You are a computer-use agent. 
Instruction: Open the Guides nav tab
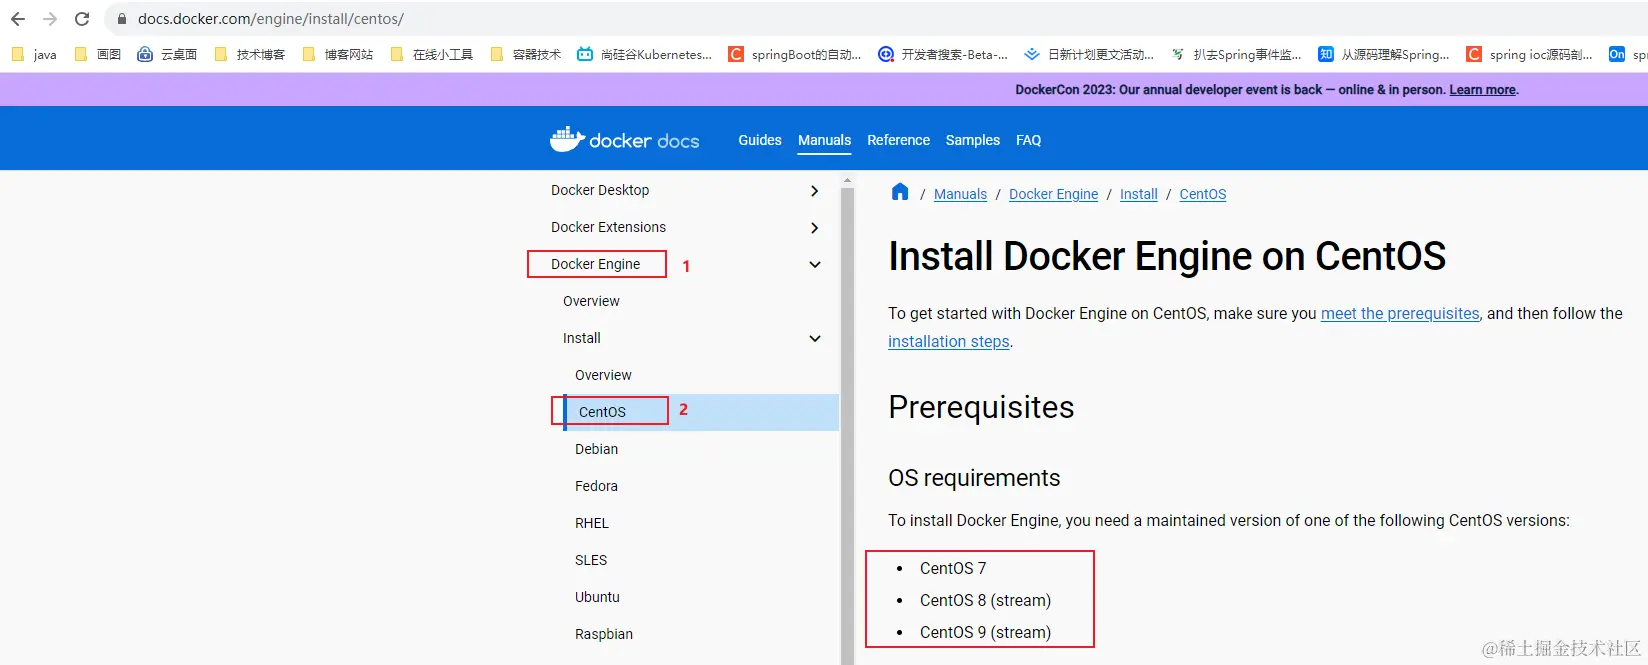tap(760, 140)
